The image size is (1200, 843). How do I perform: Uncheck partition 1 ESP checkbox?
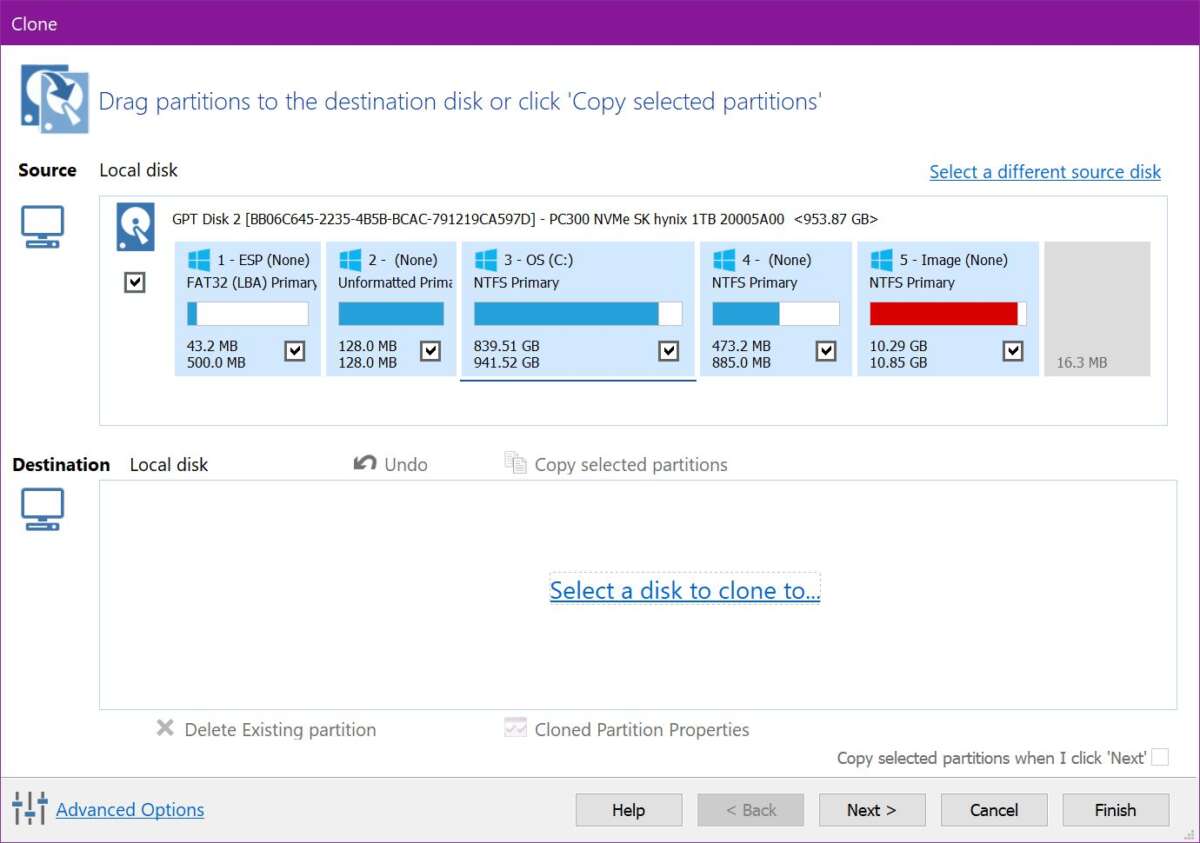click(x=295, y=351)
